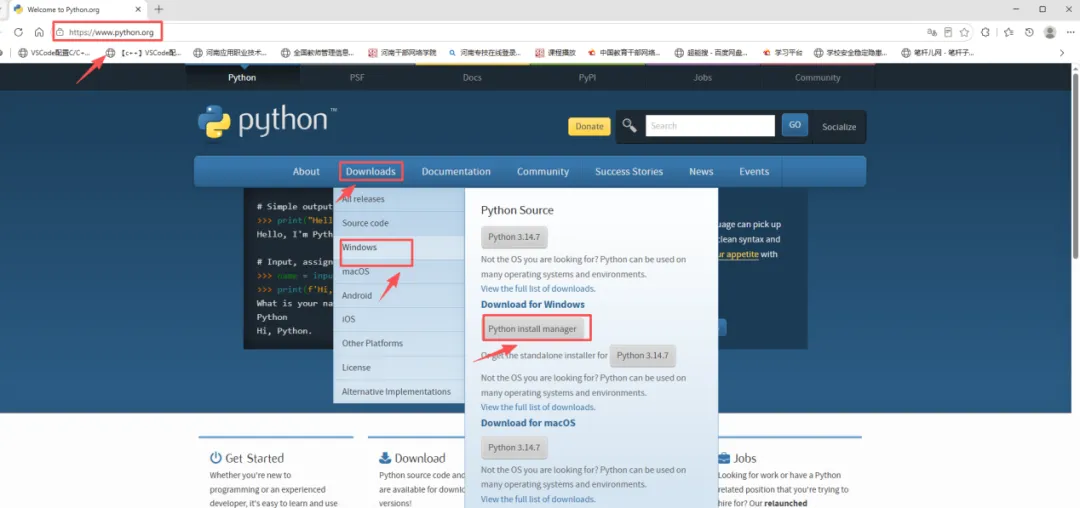Open the 笔杆儿网 bookmark
1080x508 pixels.
pyautogui.click(x=937, y=52)
